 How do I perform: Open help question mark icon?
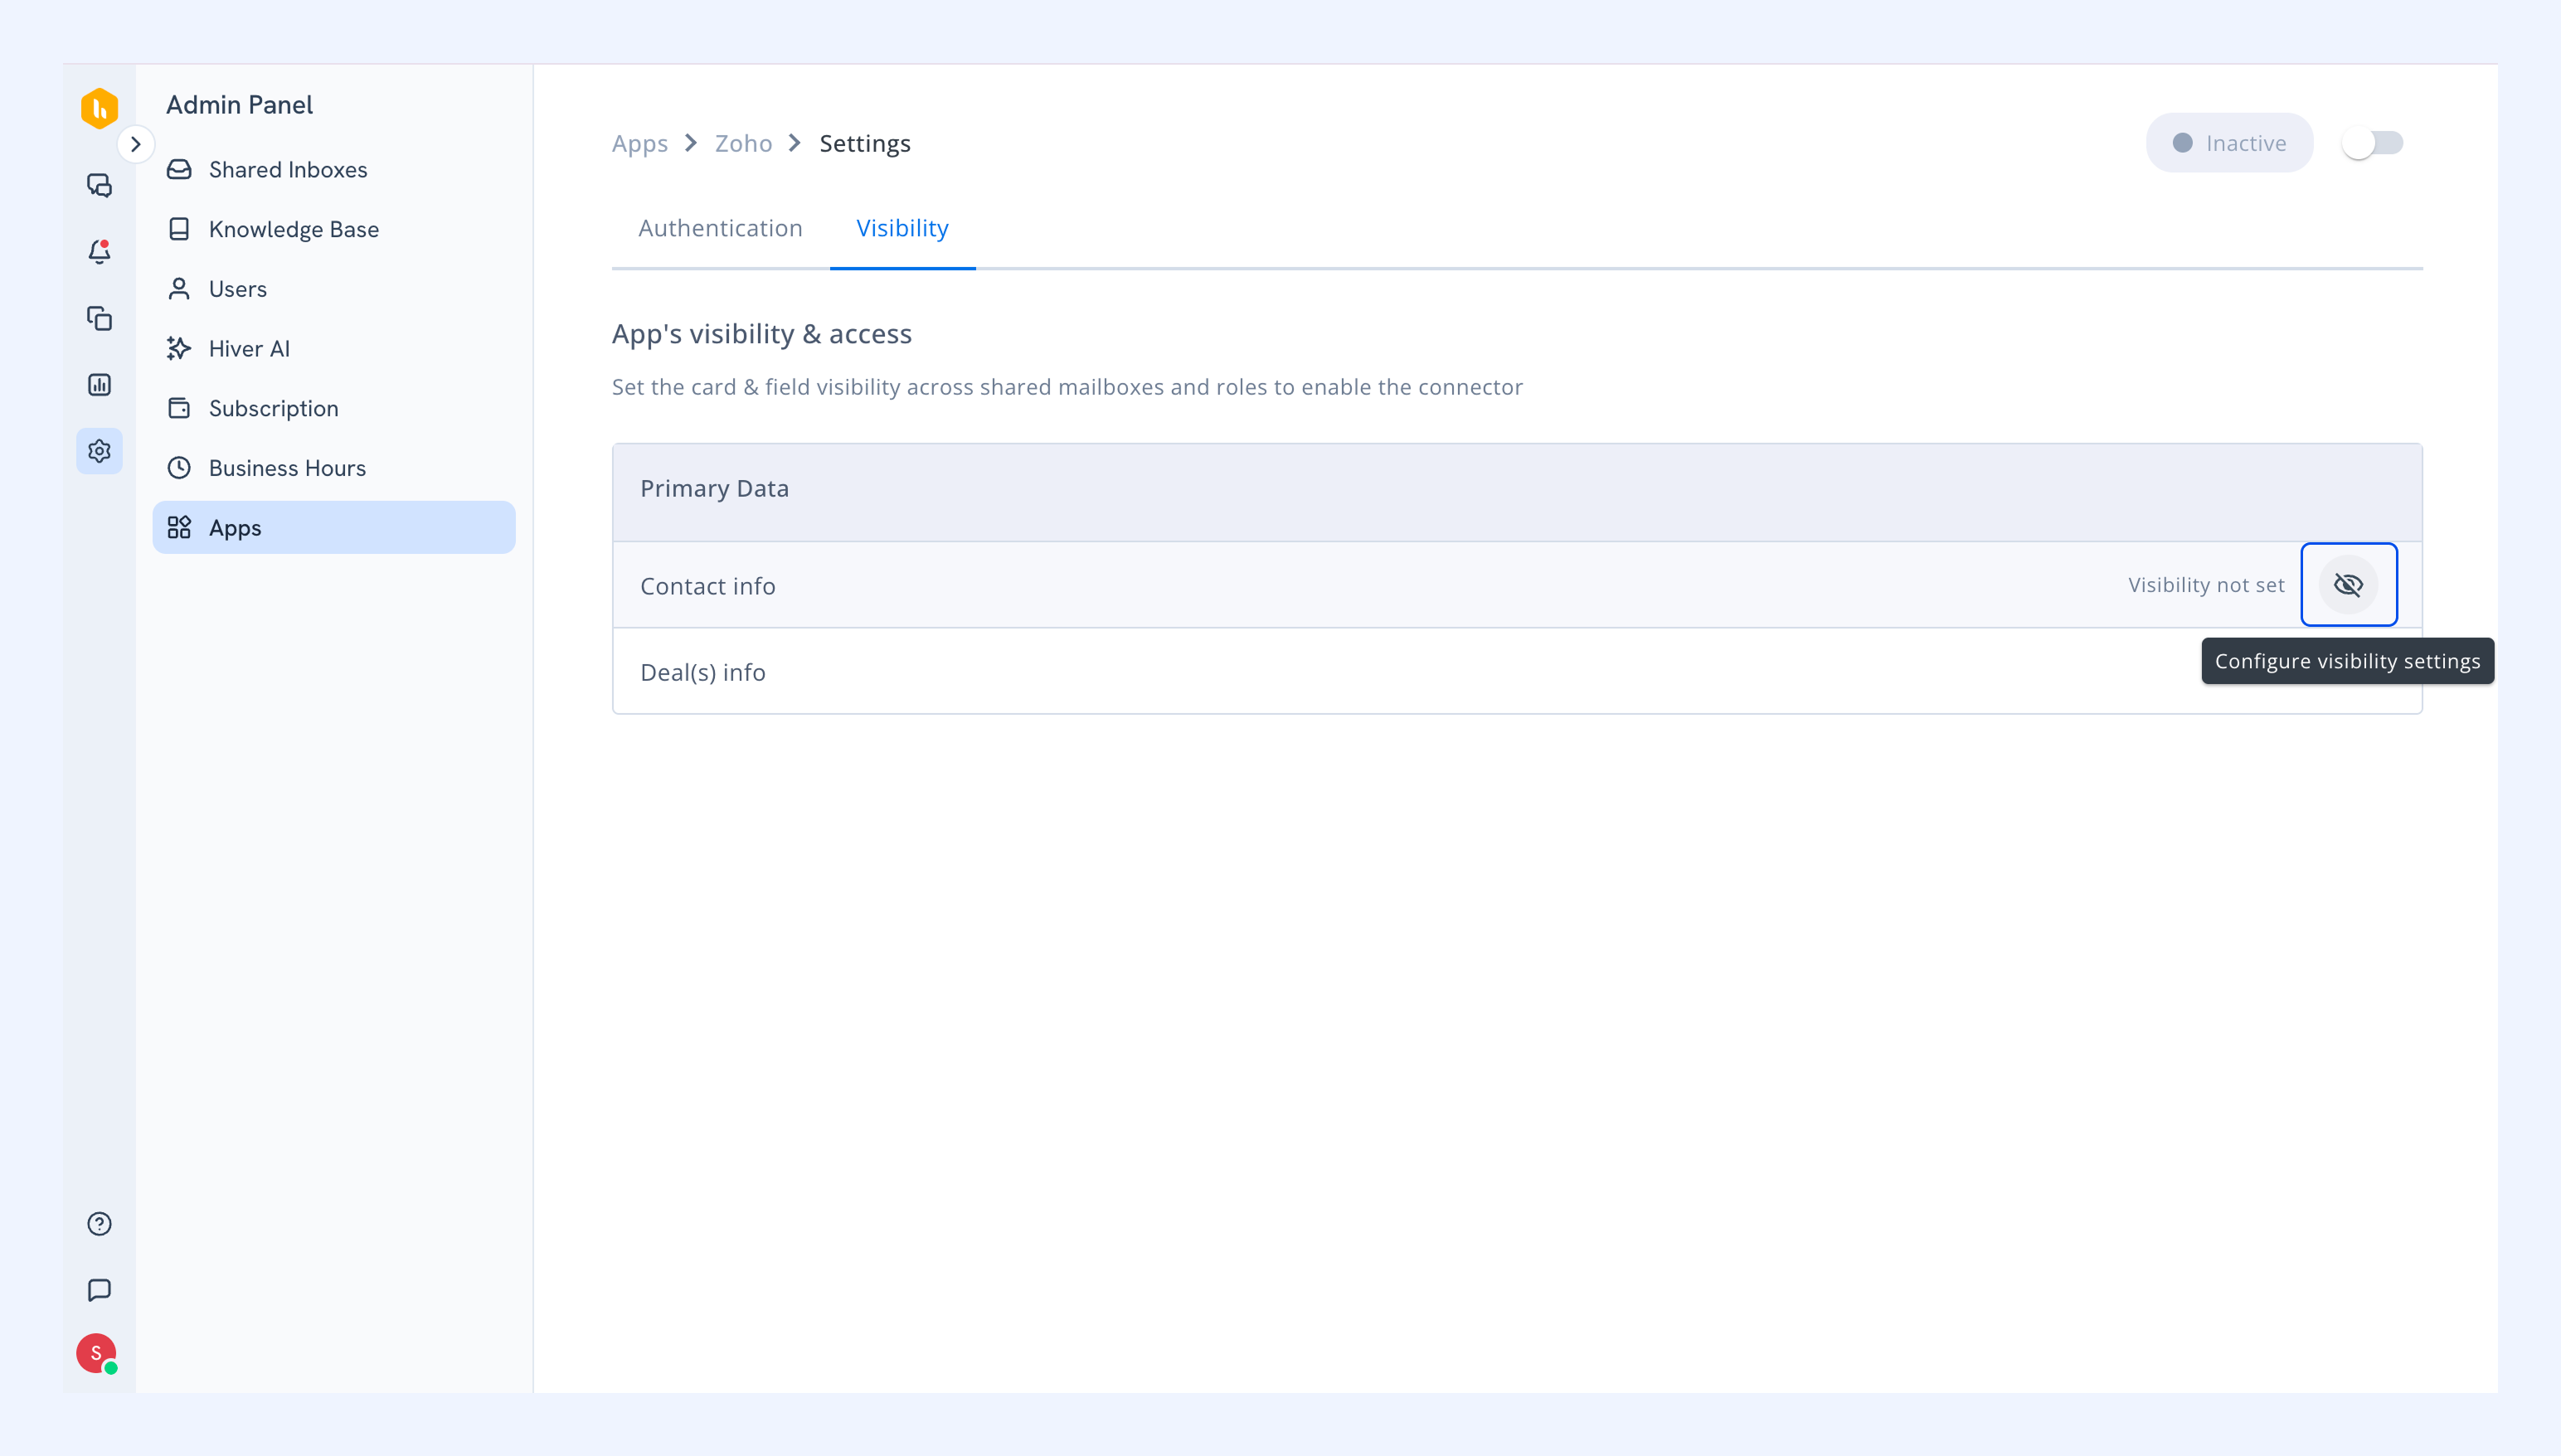coord(99,1224)
